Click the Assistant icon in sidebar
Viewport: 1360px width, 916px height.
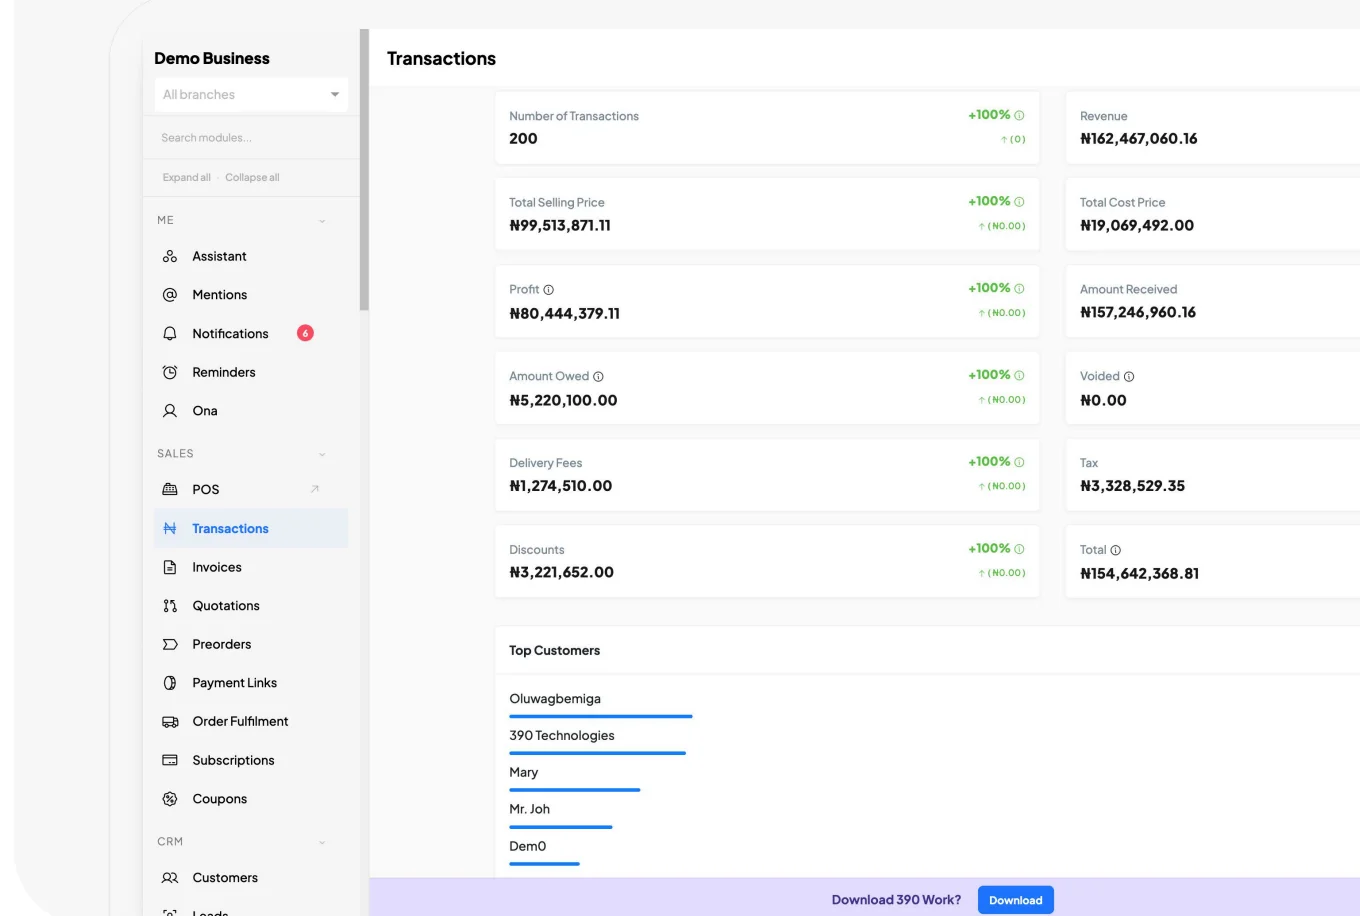pyautogui.click(x=170, y=256)
